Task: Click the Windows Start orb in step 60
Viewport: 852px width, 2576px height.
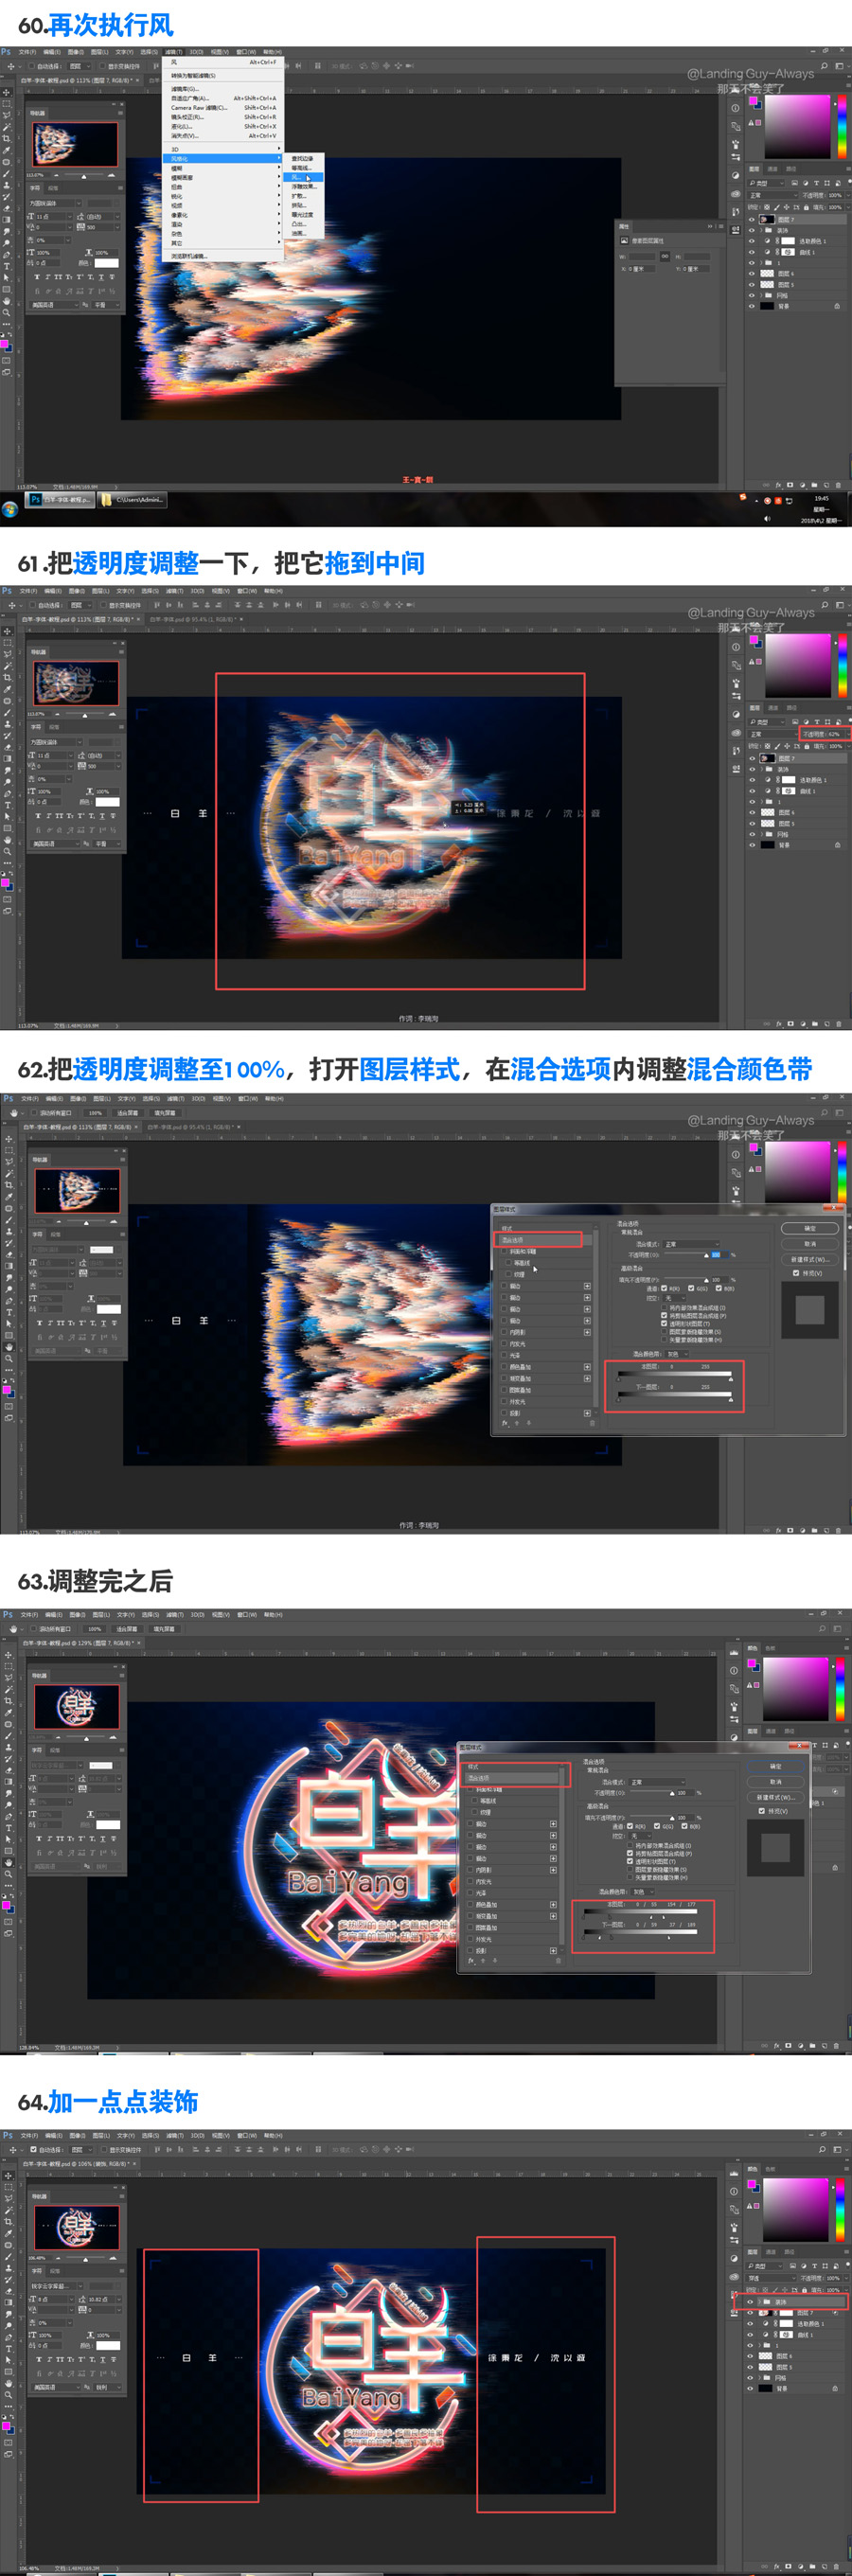Action: coord(10,509)
